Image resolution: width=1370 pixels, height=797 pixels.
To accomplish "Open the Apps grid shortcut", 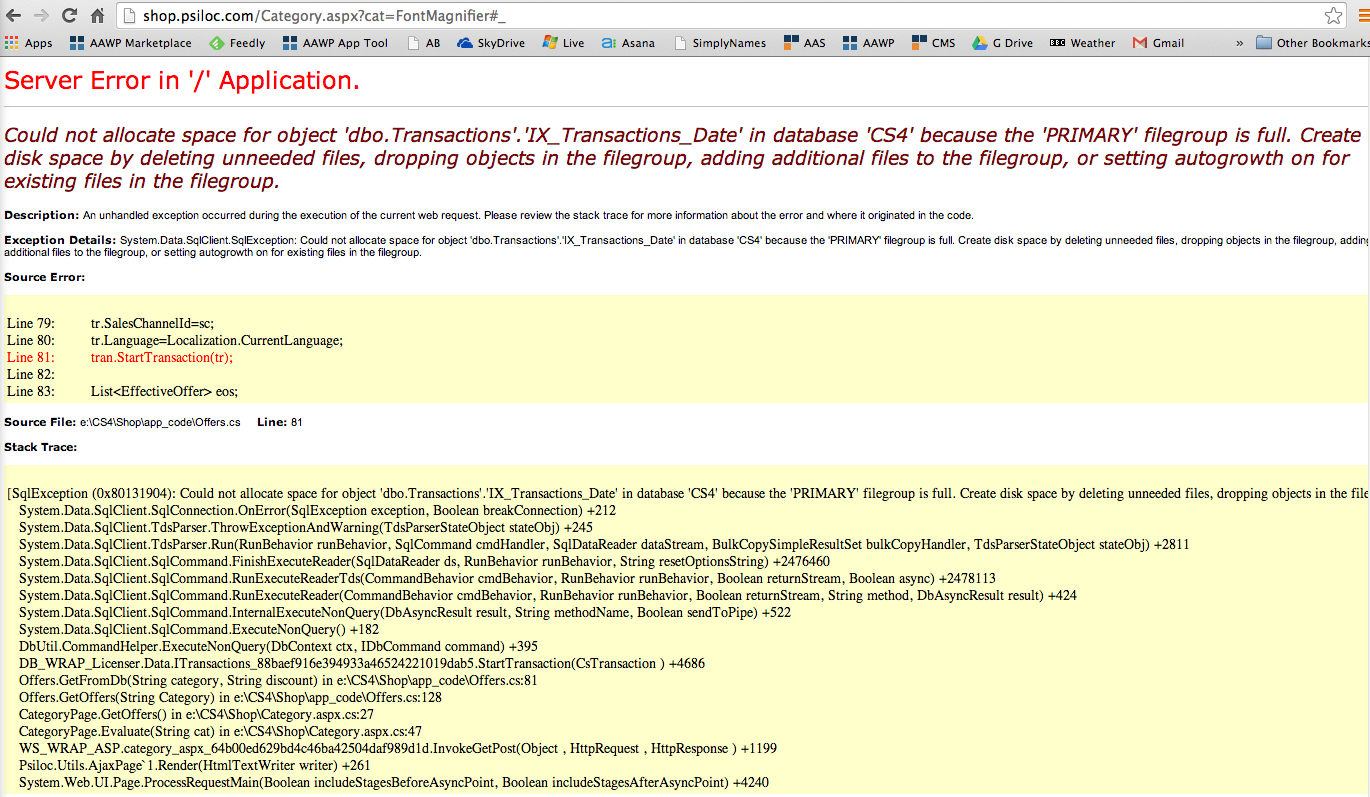I will [x=28, y=43].
